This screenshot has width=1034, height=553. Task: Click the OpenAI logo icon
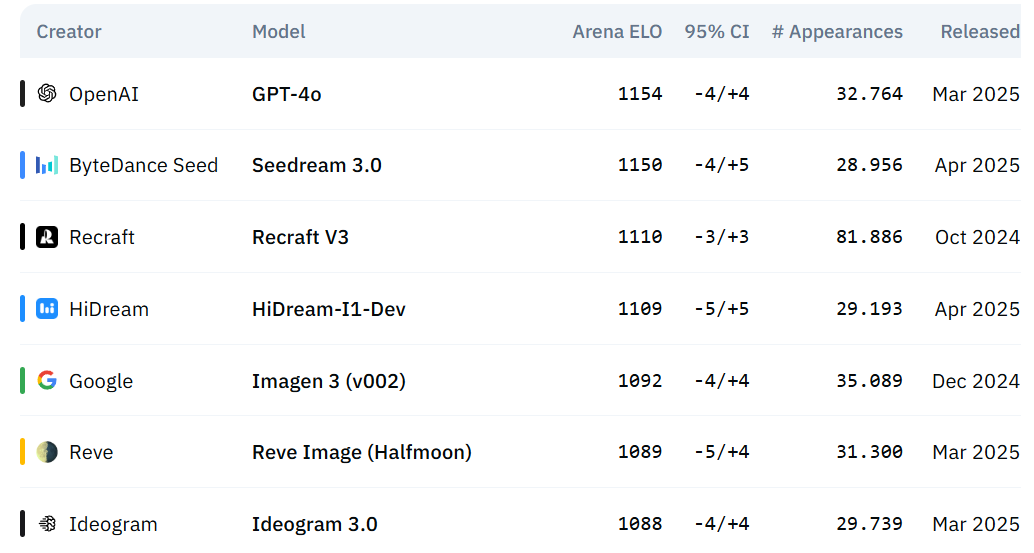pyautogui.click(x=47, y=94)
